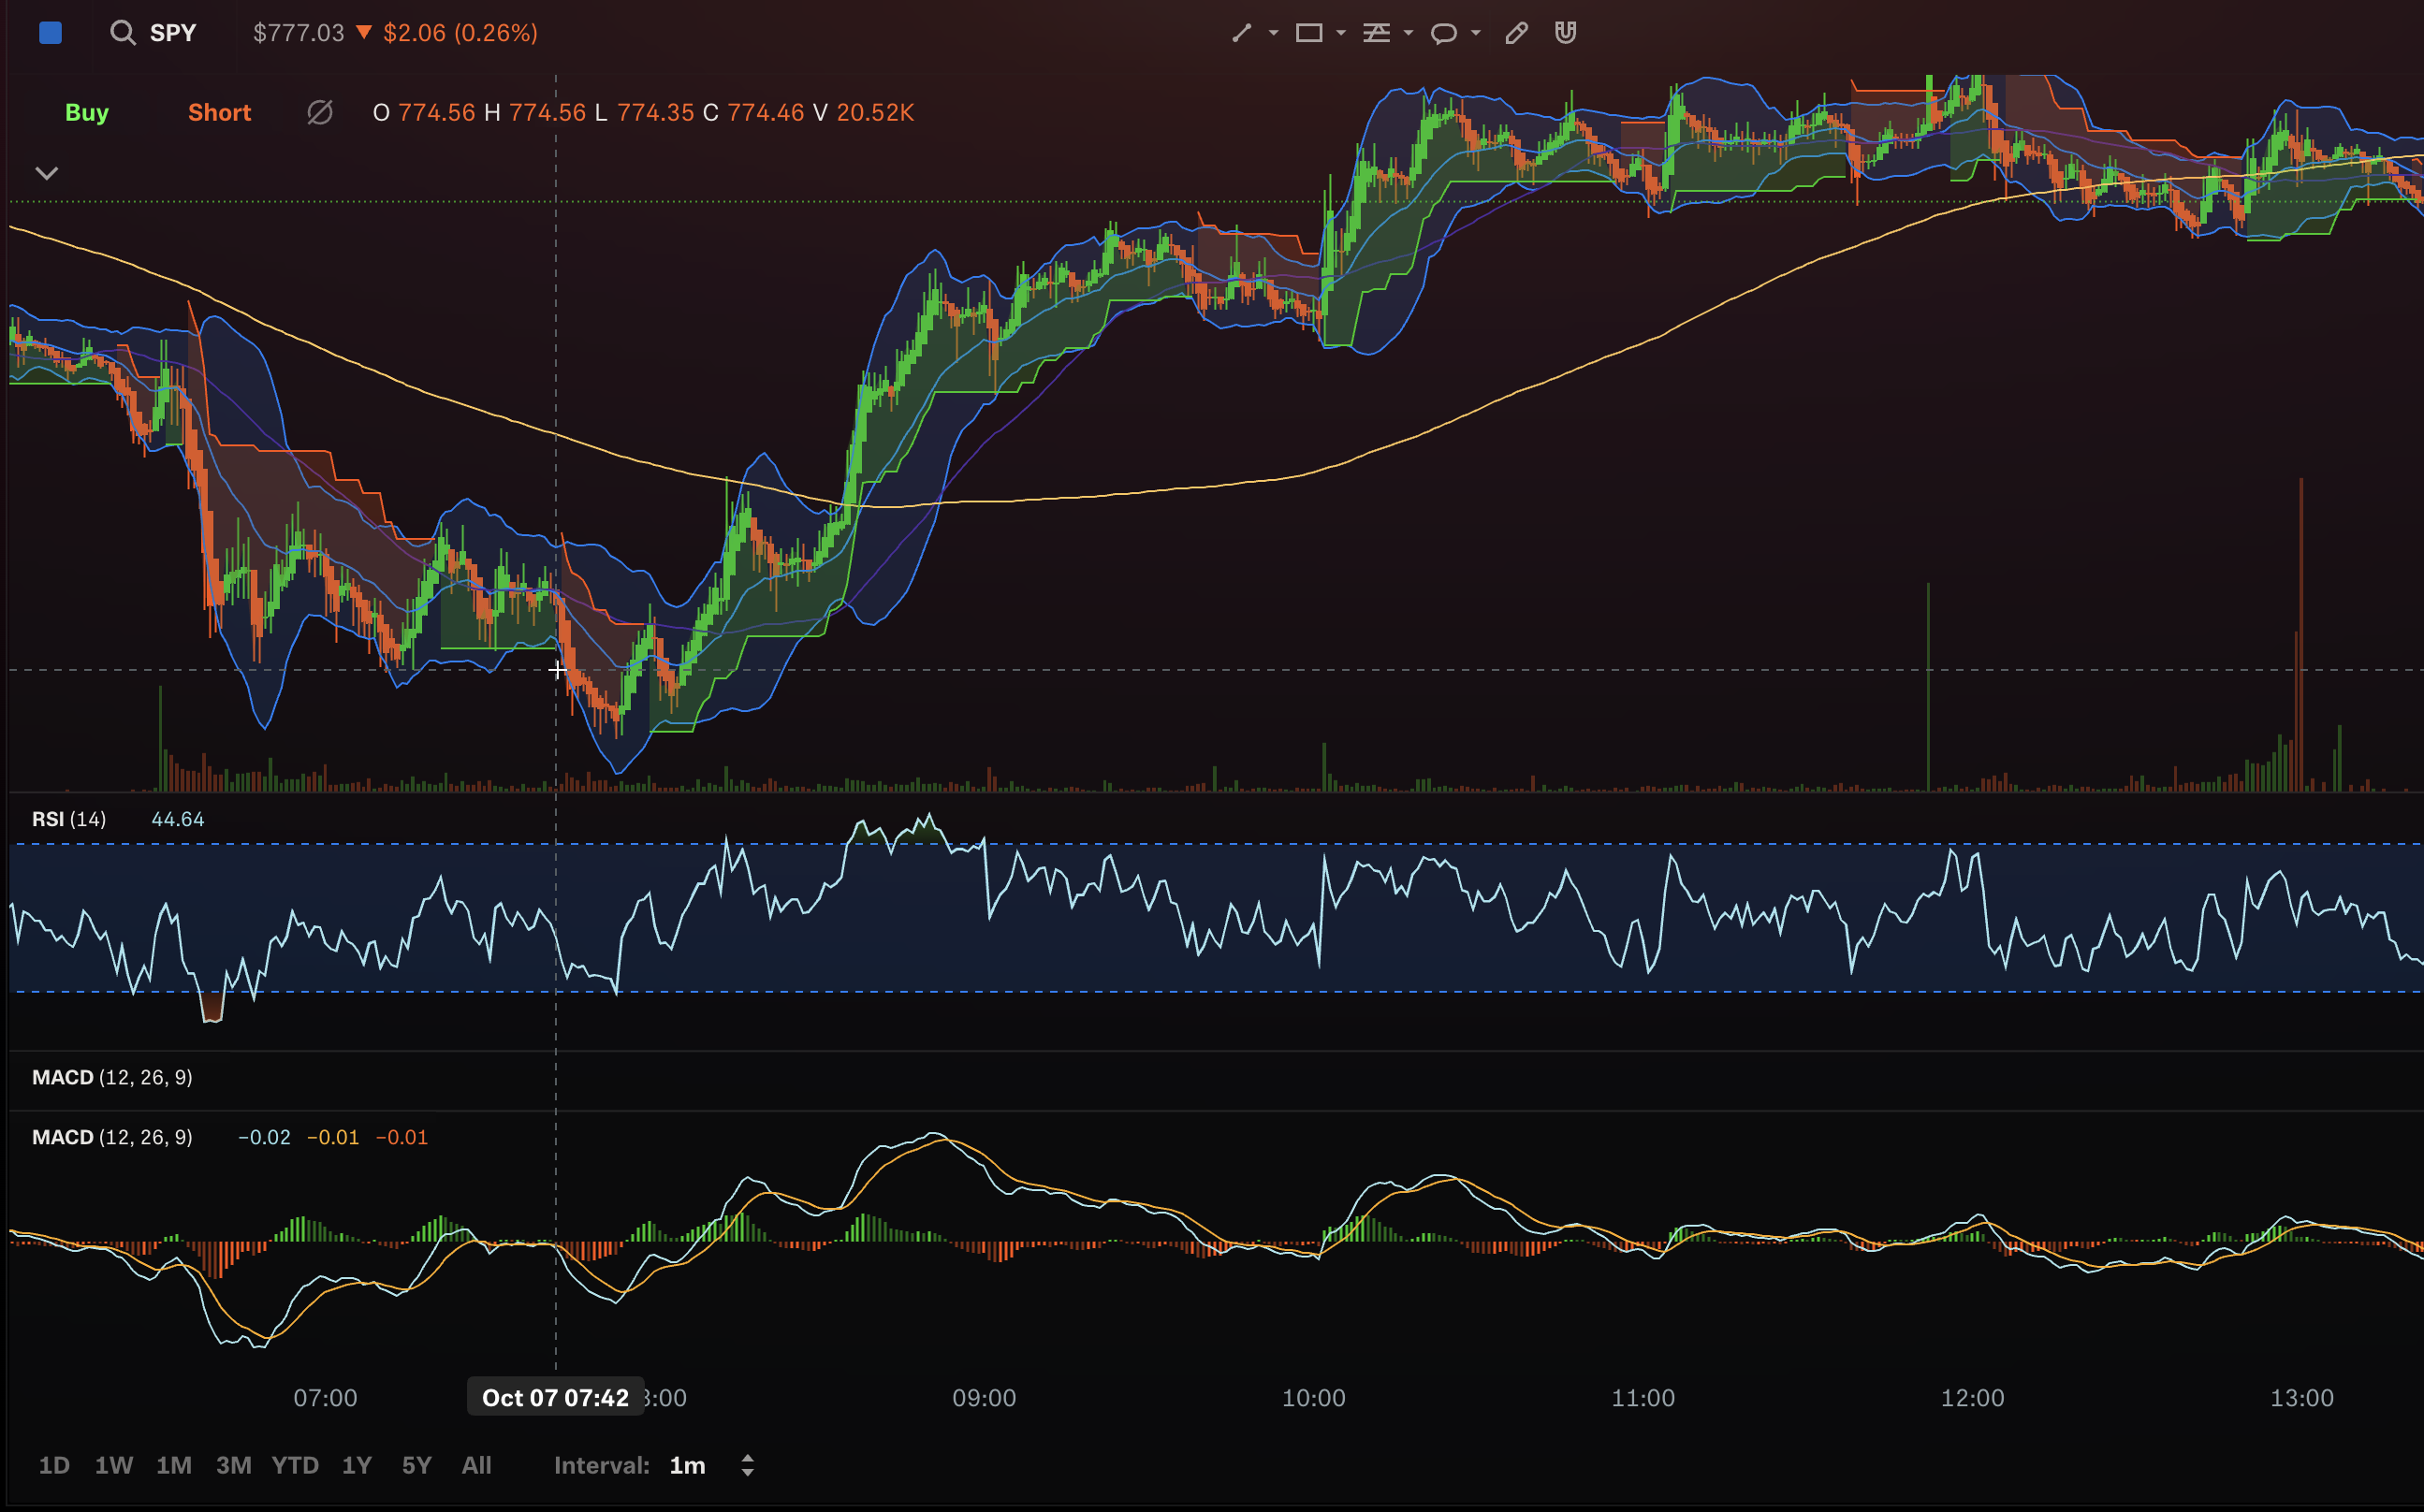Click the Buy button
This screenshot has height=1512, width=2424.
pos(87,112)
